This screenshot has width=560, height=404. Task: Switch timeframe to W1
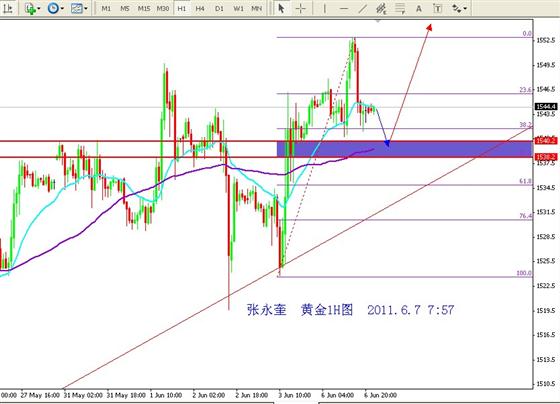pos(238,8)
